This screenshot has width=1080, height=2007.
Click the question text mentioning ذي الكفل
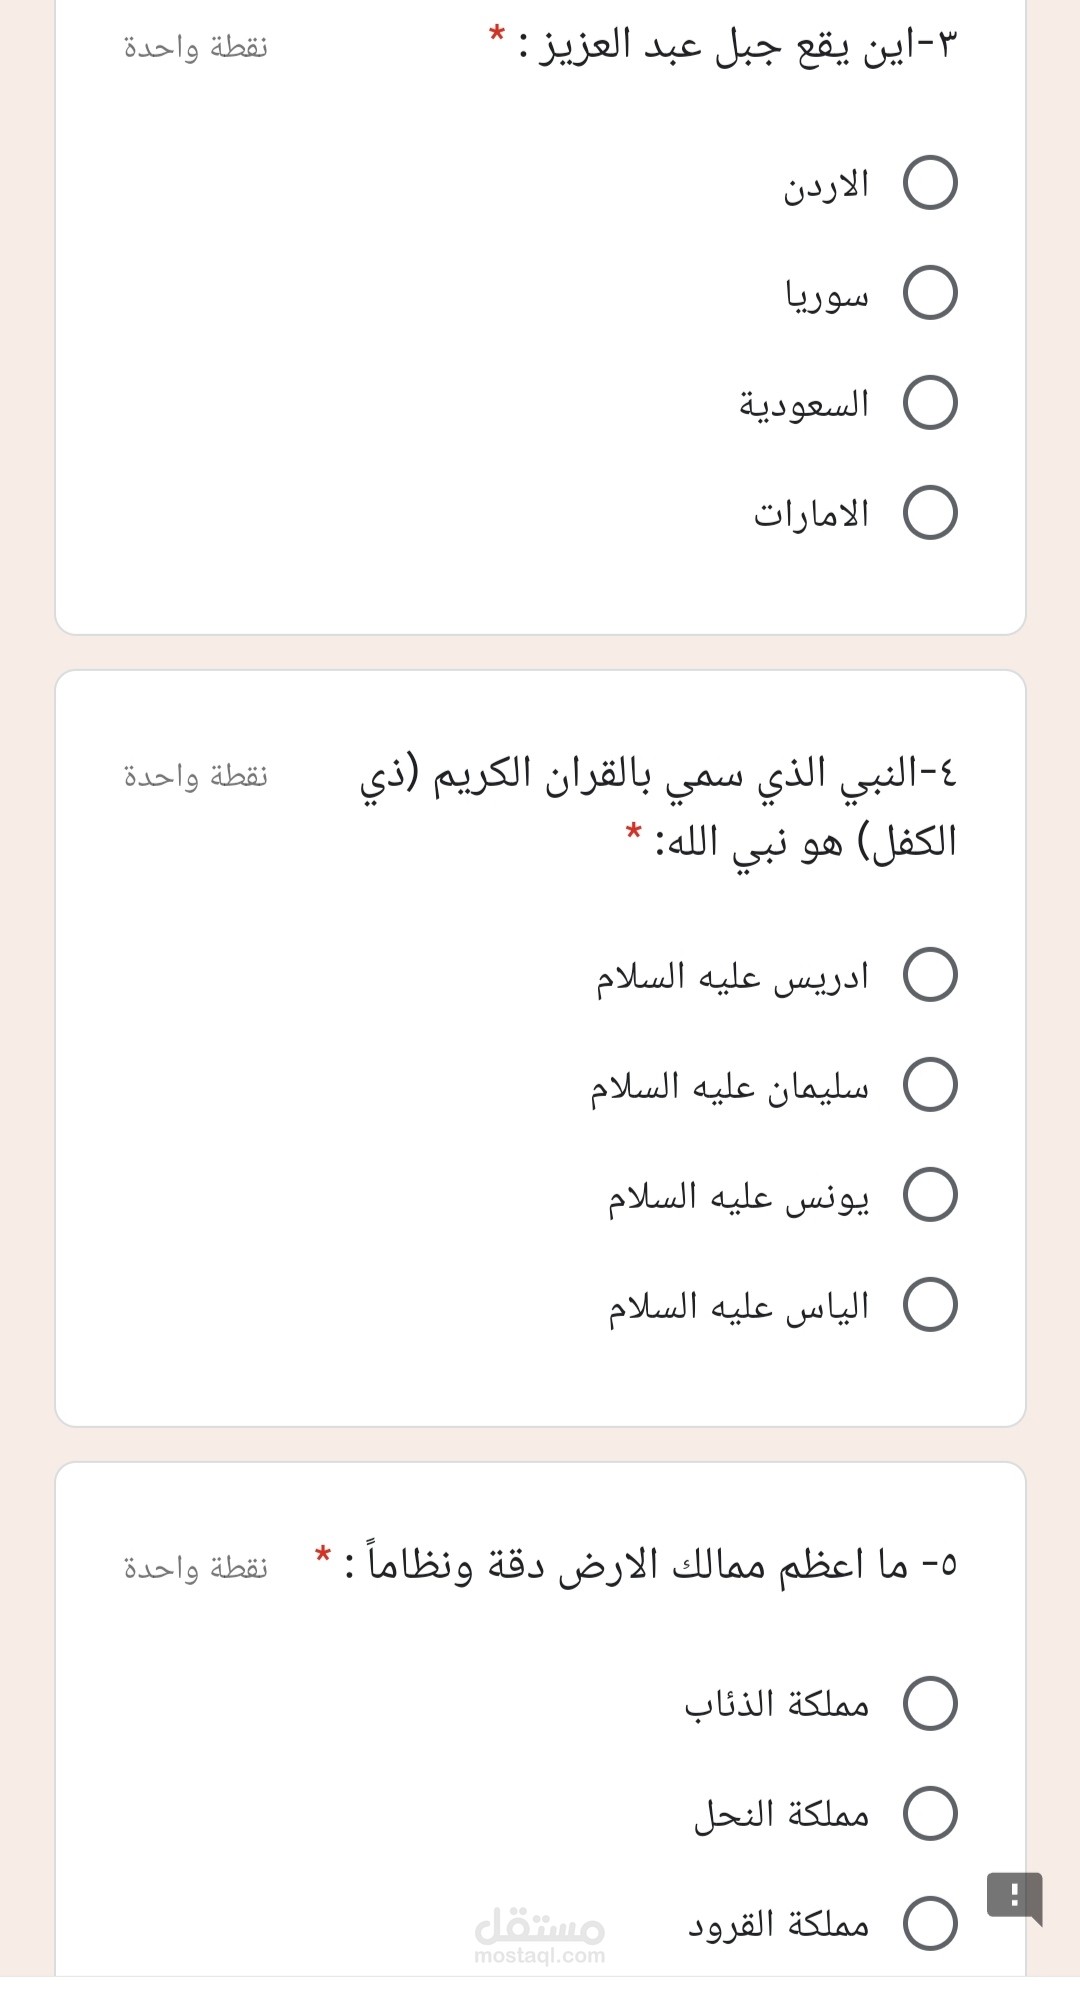pyautogui.click(x=660, y=806)
